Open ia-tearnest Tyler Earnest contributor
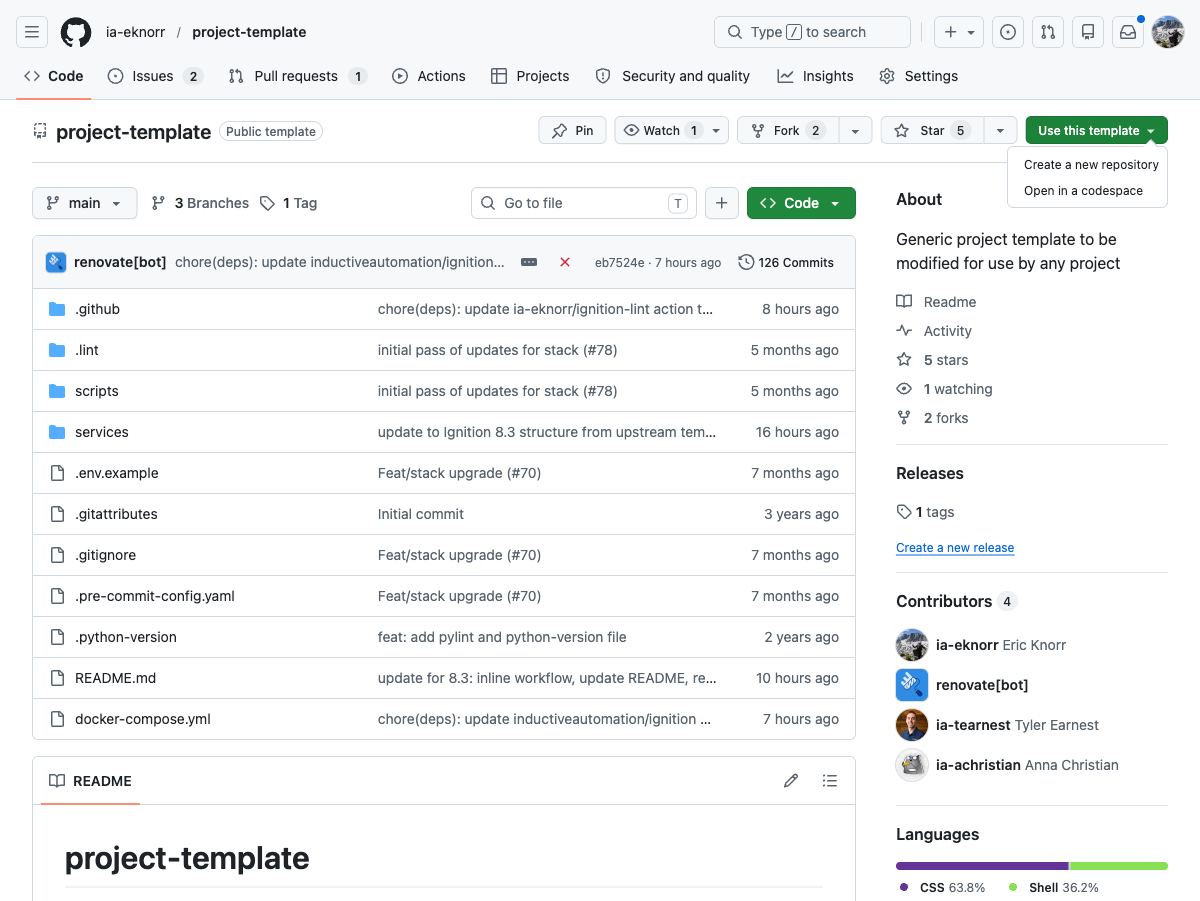This screenshot has width=1200, height=901. (1017, 725)
